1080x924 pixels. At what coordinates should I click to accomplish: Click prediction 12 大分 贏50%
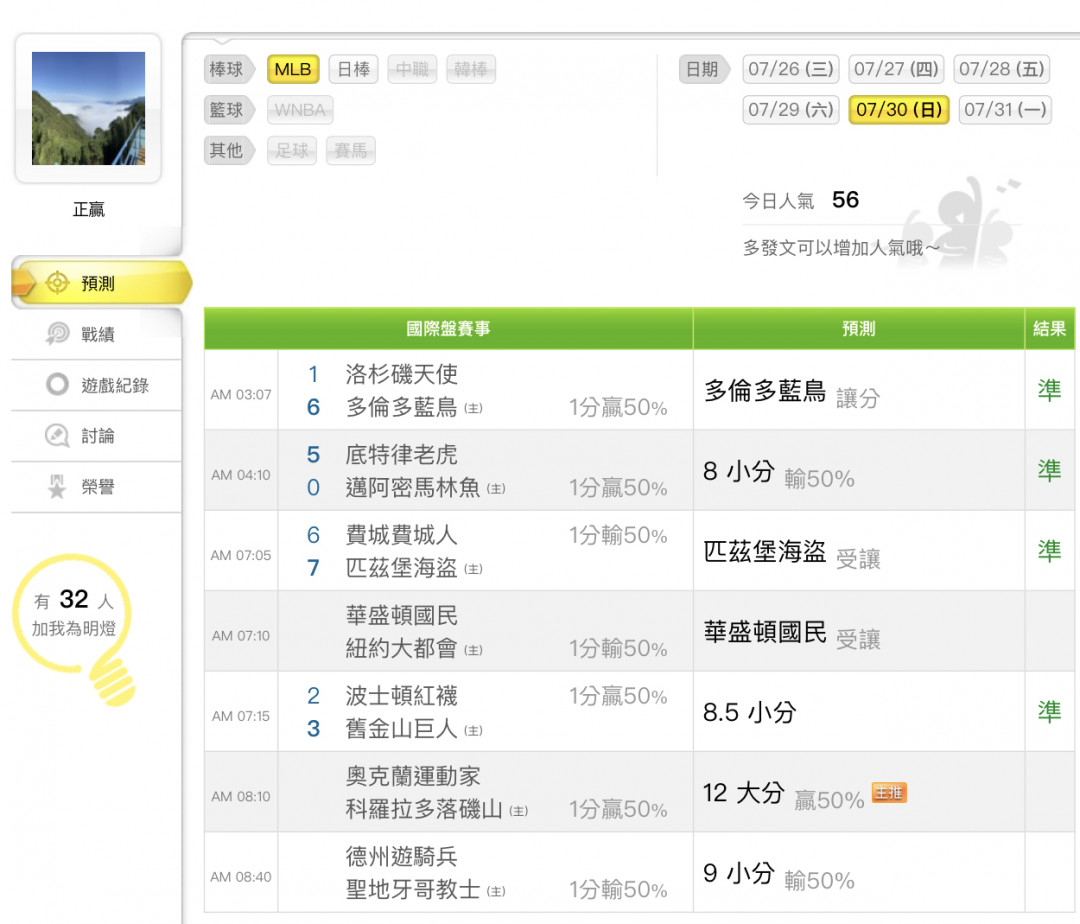784,795
